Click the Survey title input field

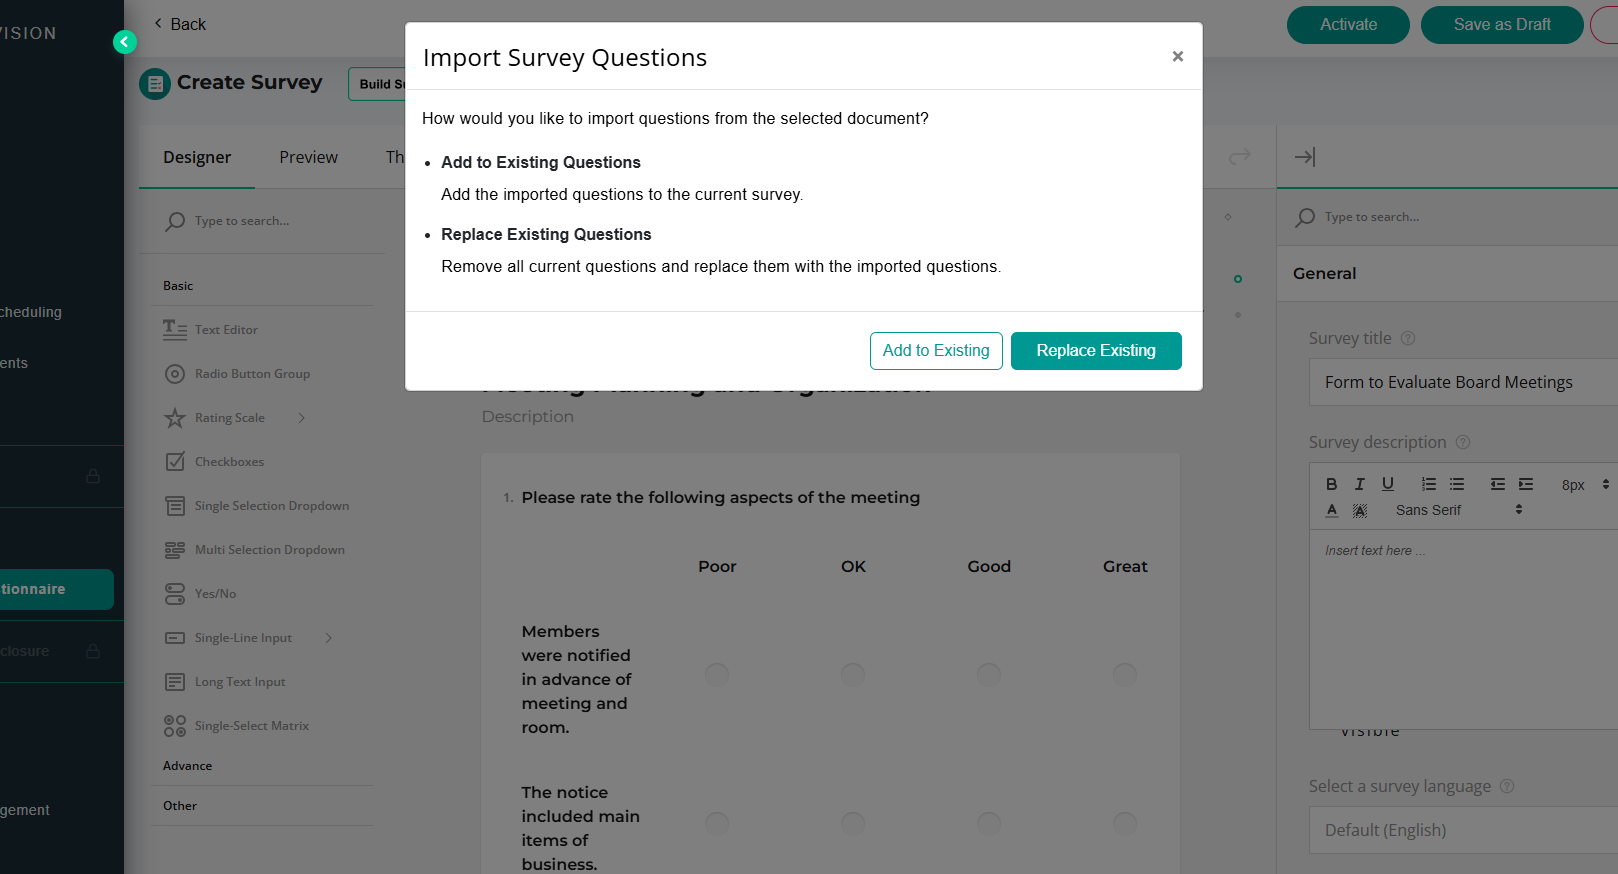(x=1463, y=382)
